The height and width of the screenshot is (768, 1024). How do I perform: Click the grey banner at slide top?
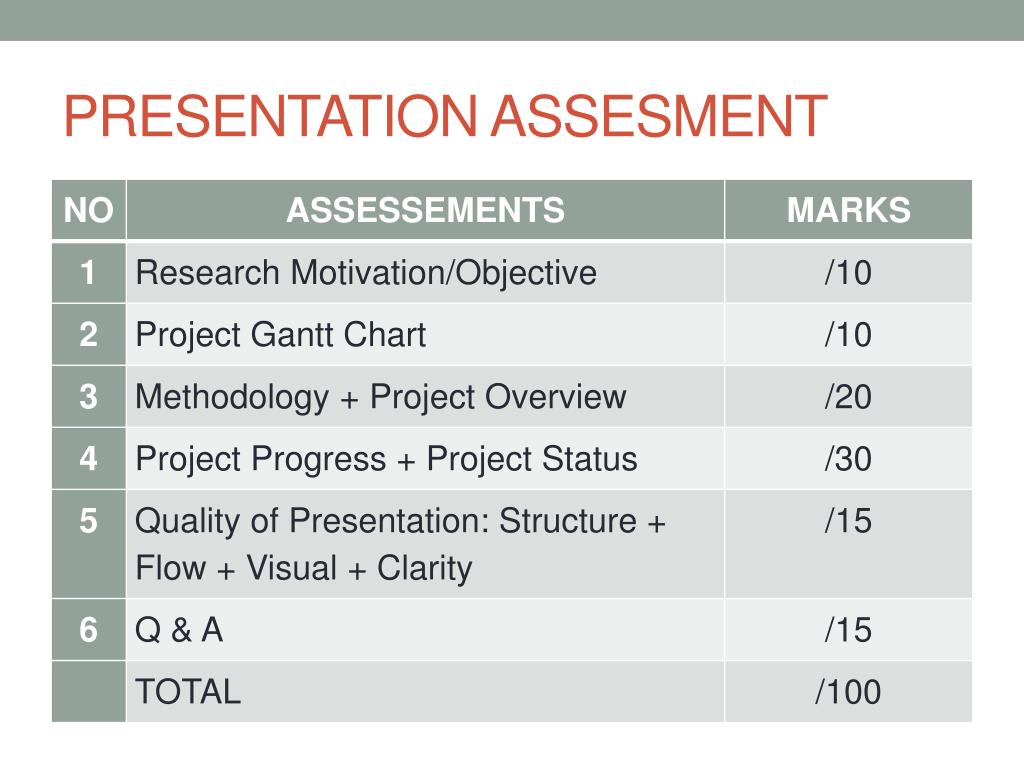pos(512,20)
